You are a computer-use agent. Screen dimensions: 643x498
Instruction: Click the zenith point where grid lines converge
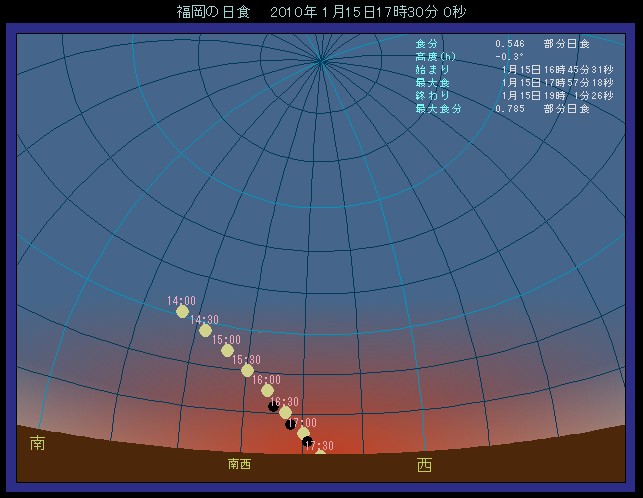pos(321,60)
